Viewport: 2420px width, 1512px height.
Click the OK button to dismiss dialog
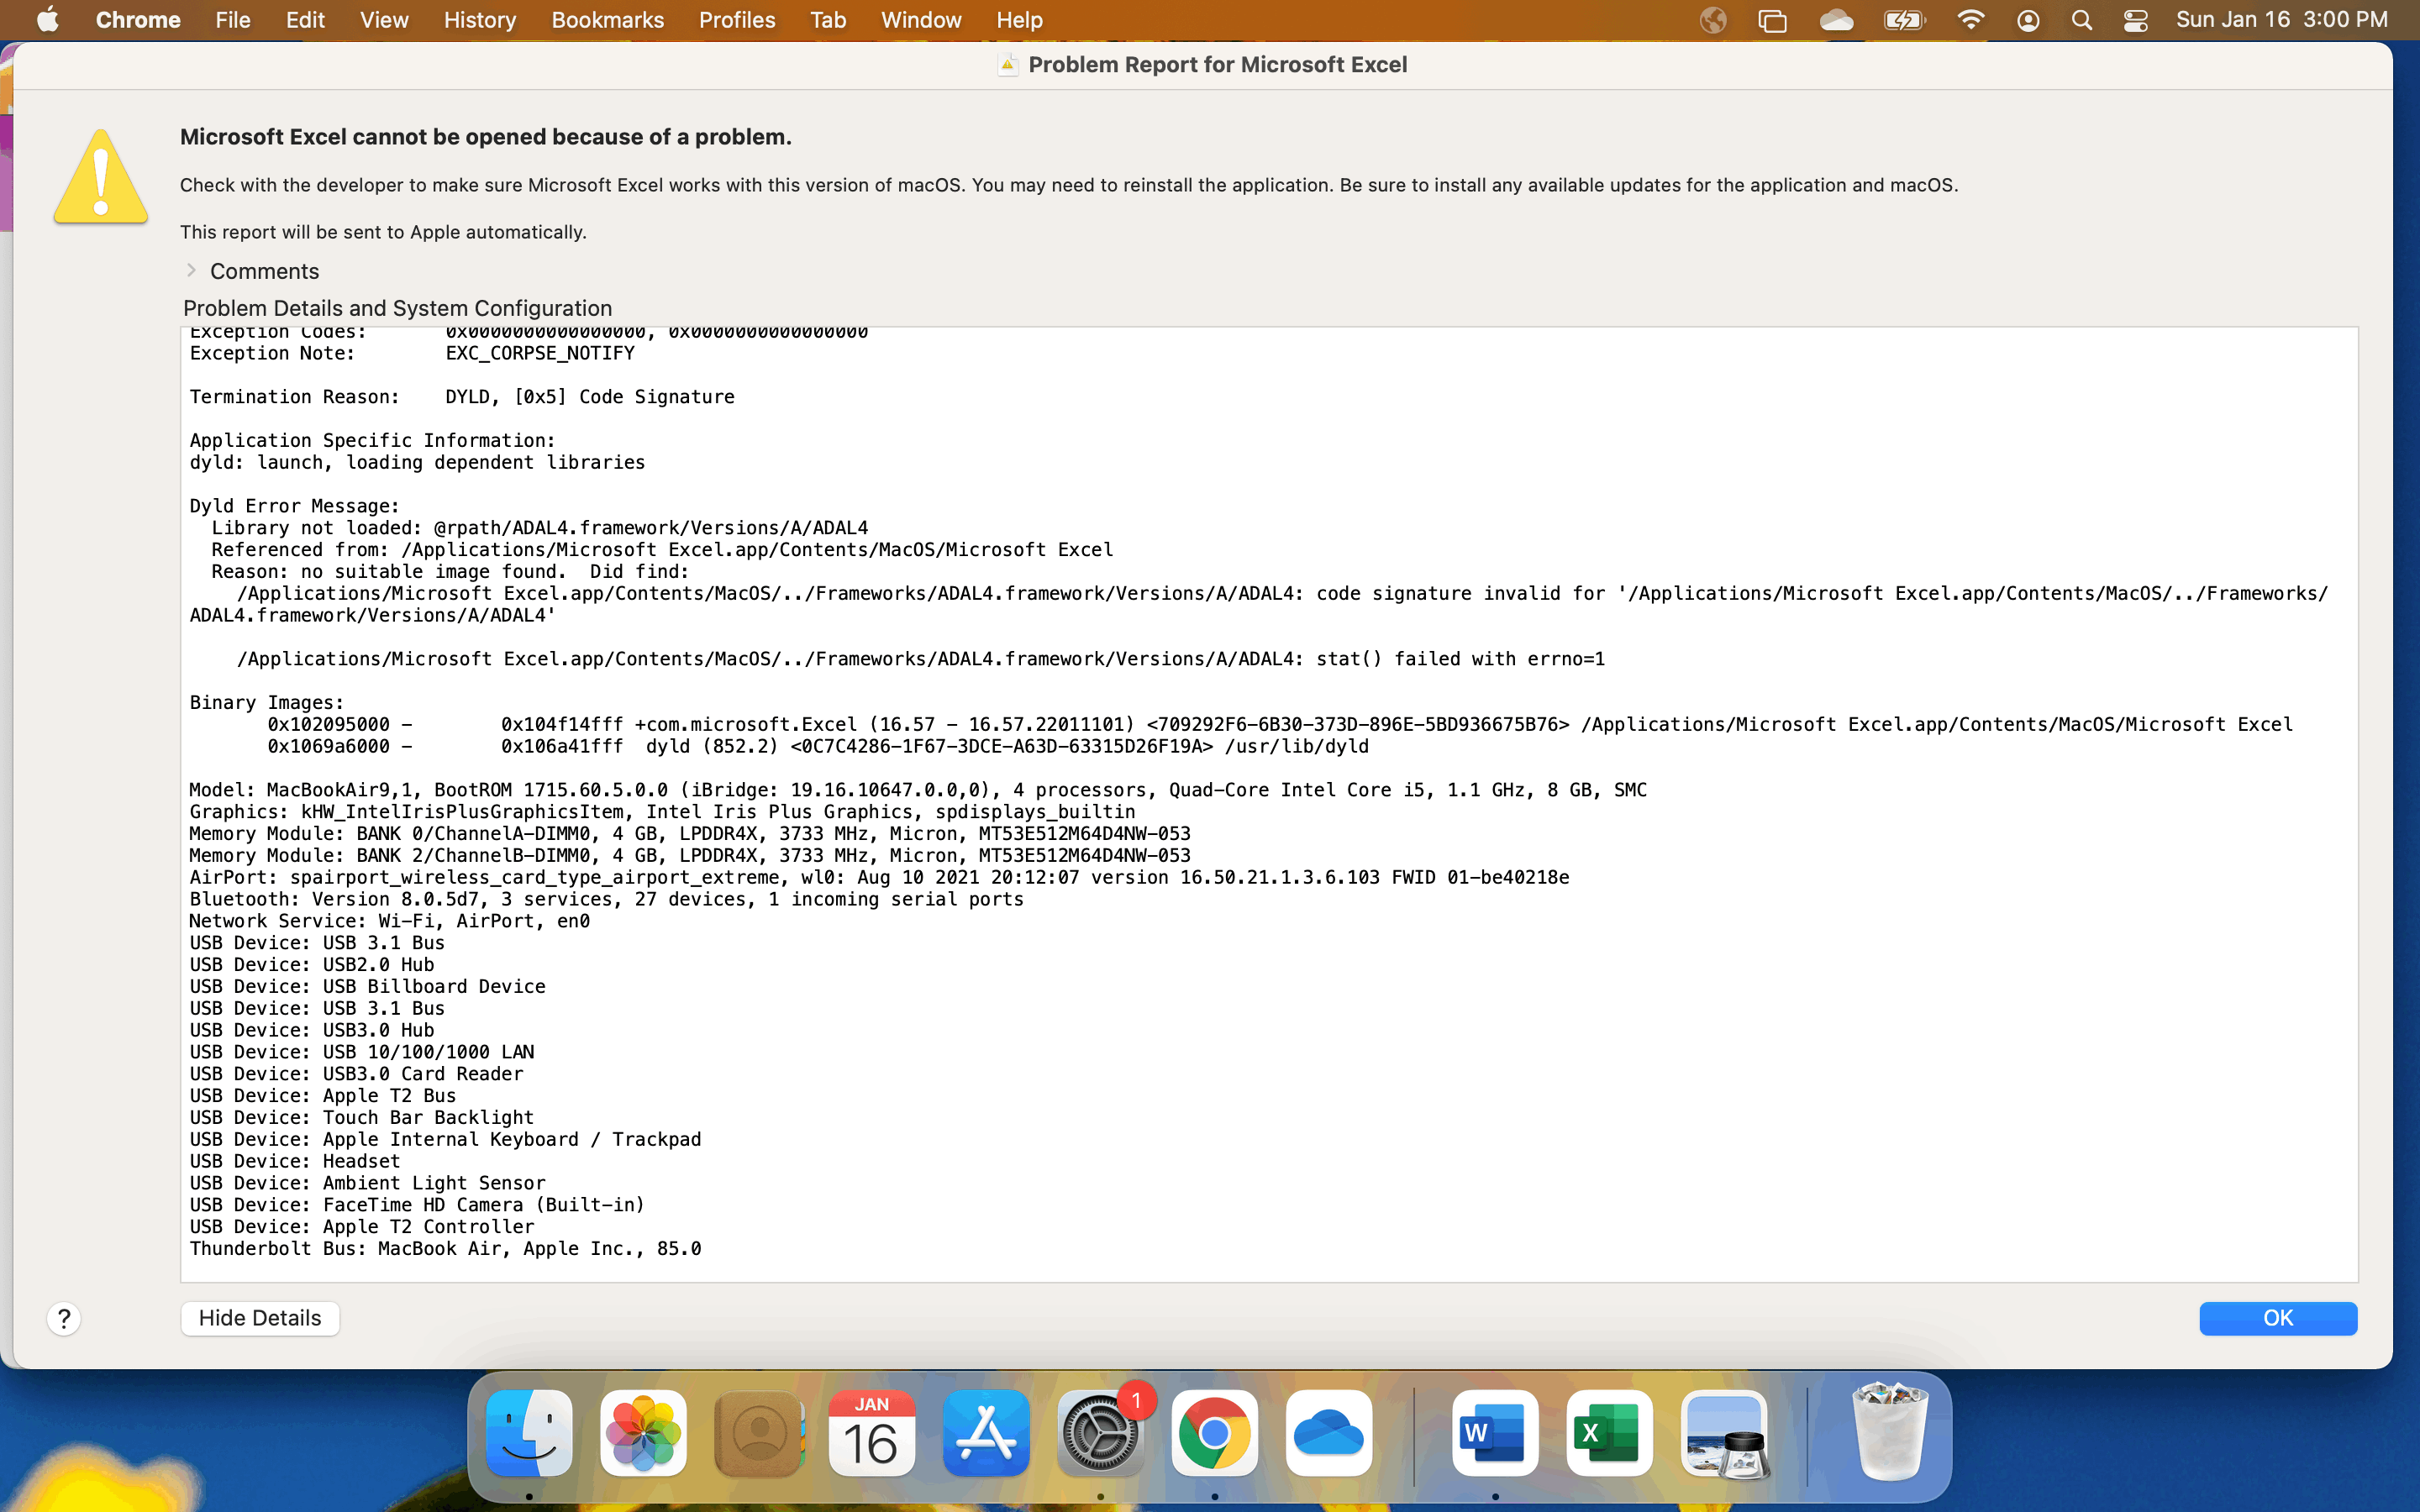[x=2275, y=1317]
